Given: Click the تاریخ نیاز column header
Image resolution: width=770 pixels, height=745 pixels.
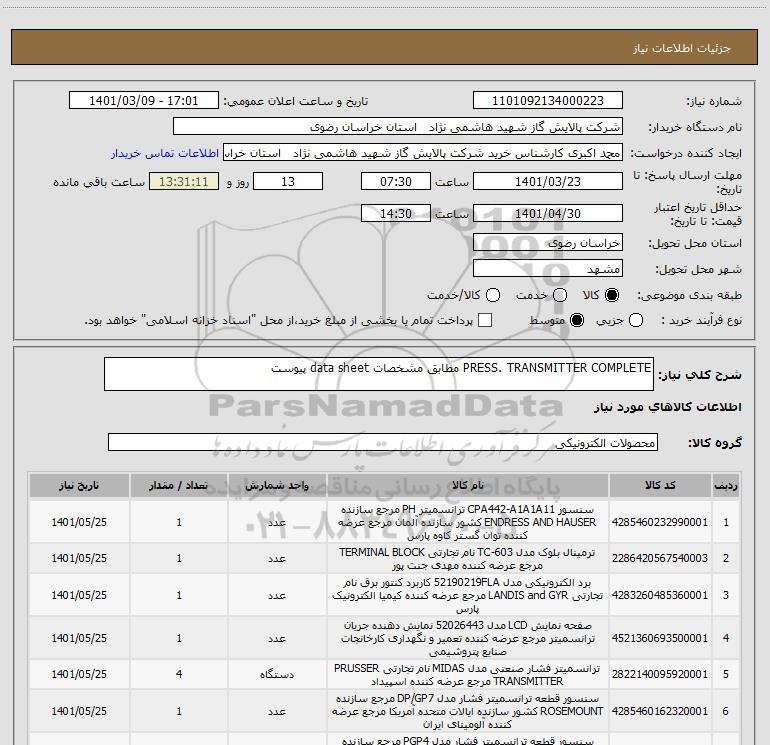Looking at the screenshot, I should (76, 485).
